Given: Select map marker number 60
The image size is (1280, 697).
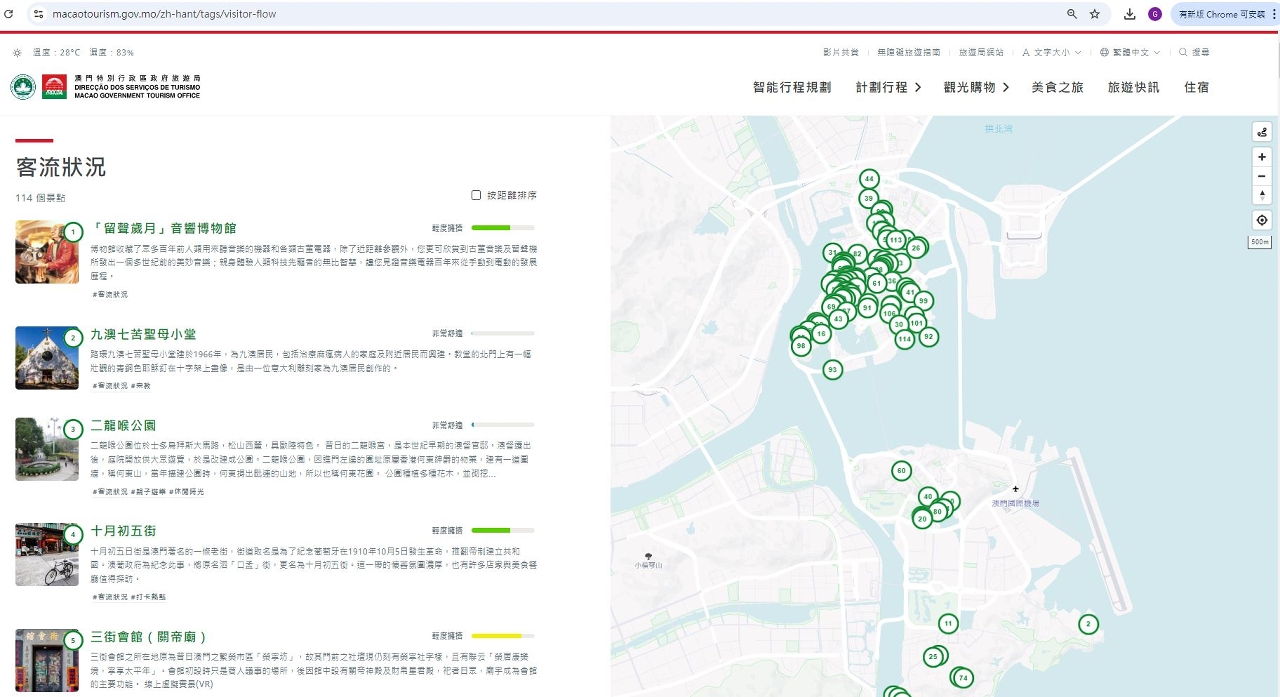Looking at the screenshot, I should (x=901, y=470).
